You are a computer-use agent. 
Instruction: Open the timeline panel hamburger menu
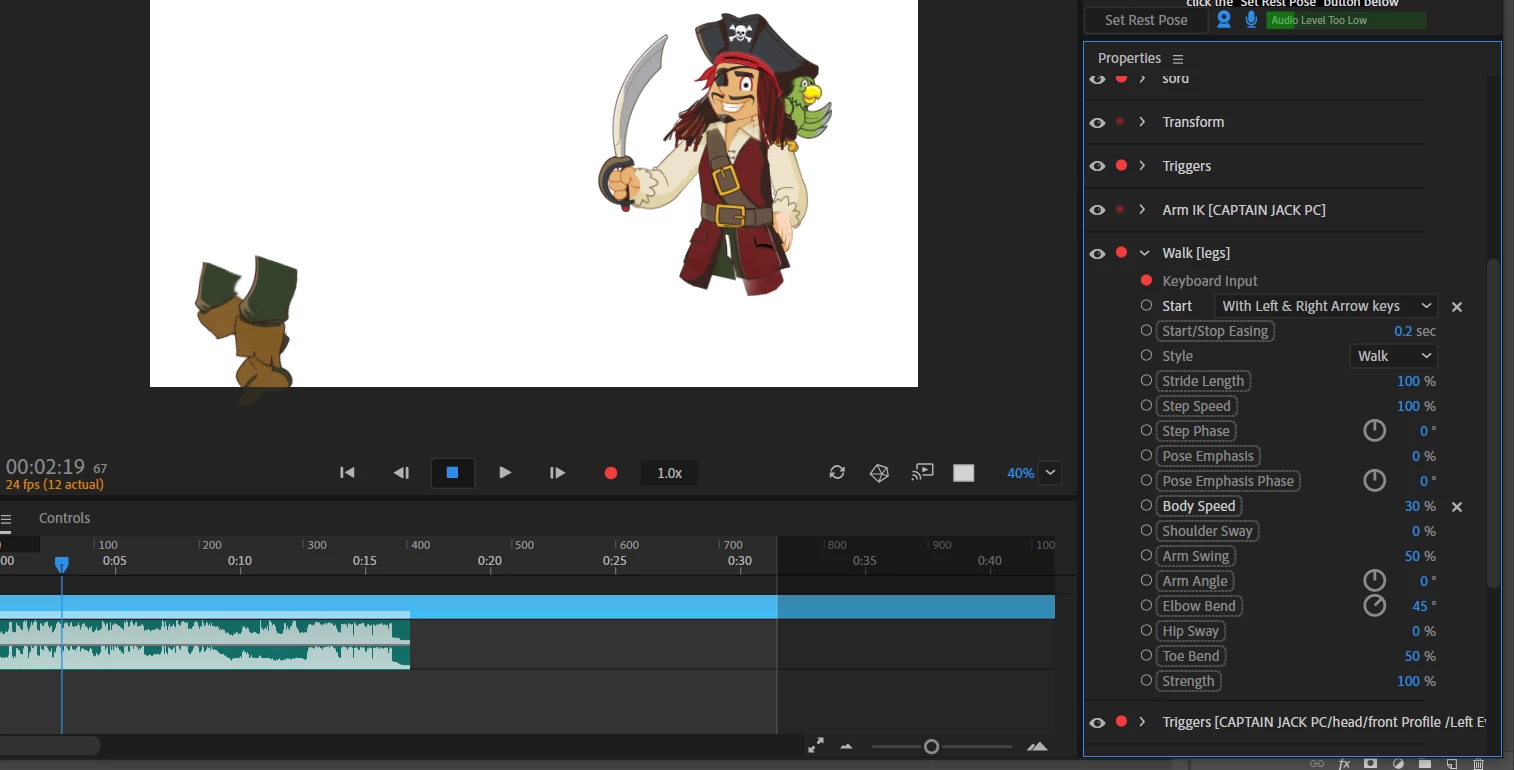point(6,519)
